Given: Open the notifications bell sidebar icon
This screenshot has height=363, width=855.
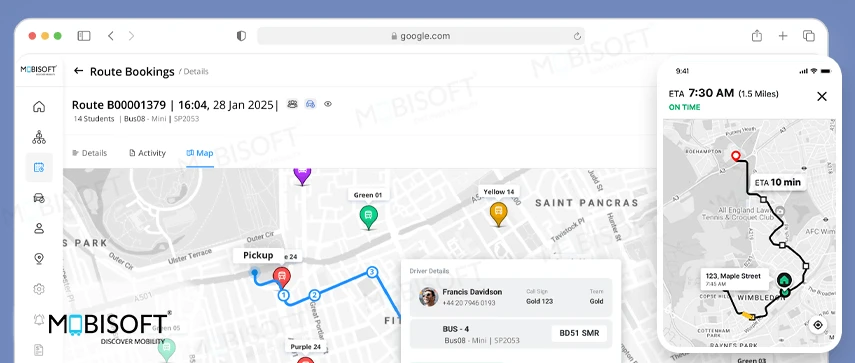Looking at the screenshot, I should point(39,319).
